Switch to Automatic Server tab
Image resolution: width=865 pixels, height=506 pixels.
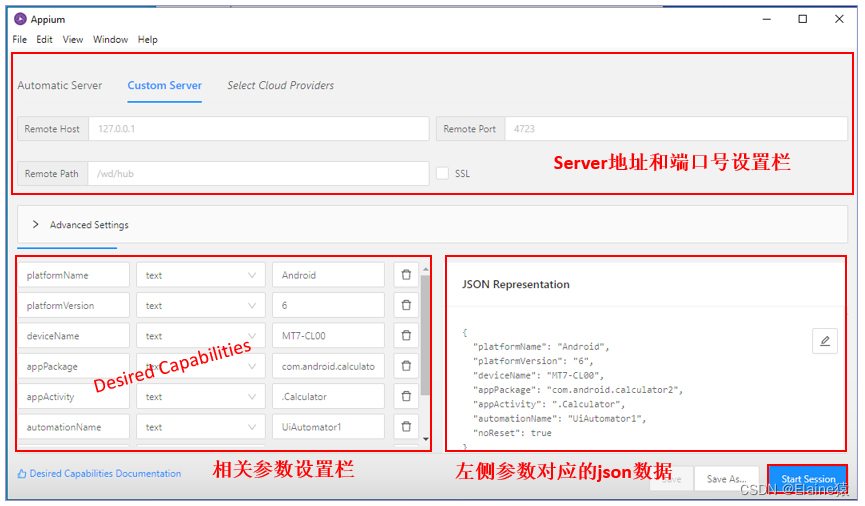tap(60, 86)
